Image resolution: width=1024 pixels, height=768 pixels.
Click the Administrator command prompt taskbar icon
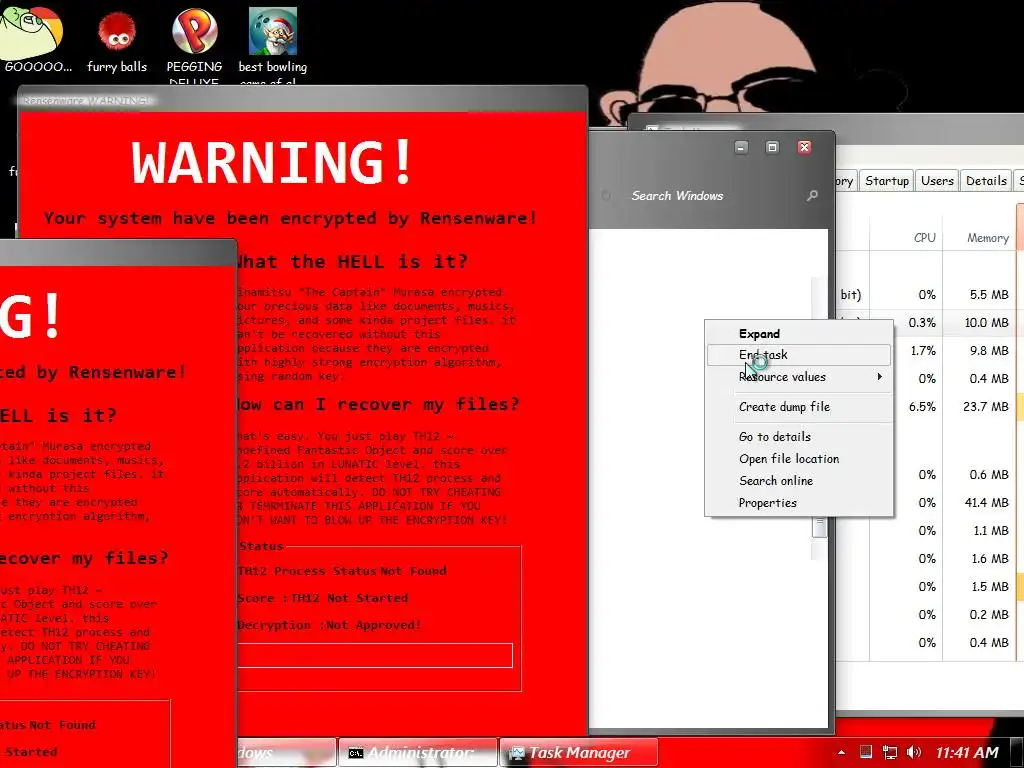click(355, 753)
